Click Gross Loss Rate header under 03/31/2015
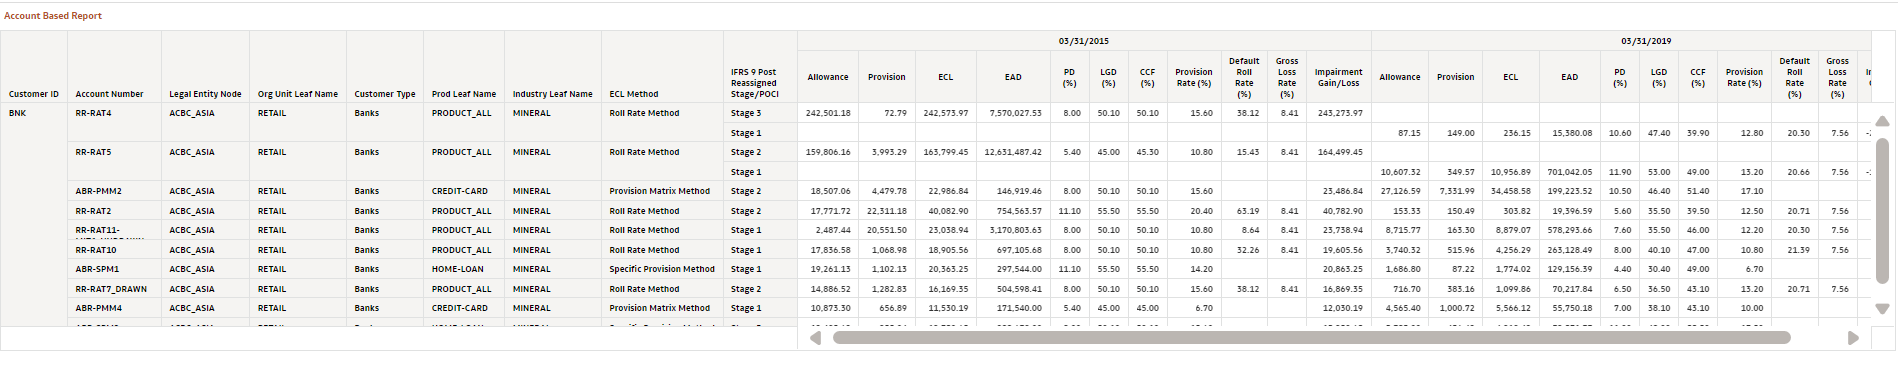Viewport: 1898px width, 378px height. point(1287,77)
